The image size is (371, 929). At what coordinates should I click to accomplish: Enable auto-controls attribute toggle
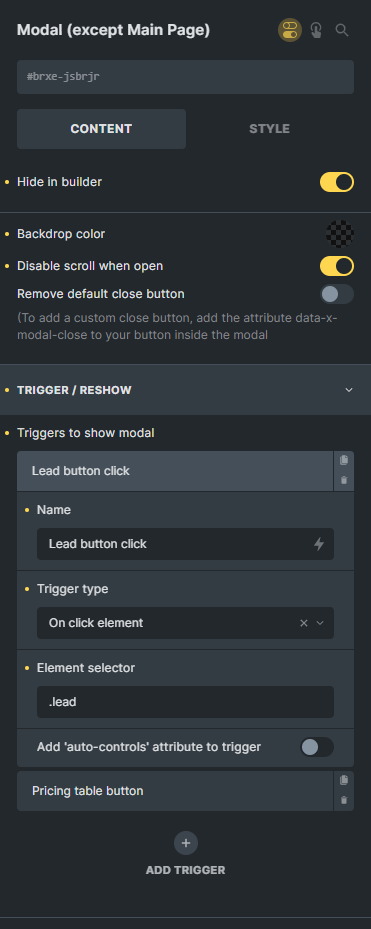(316, 747)
